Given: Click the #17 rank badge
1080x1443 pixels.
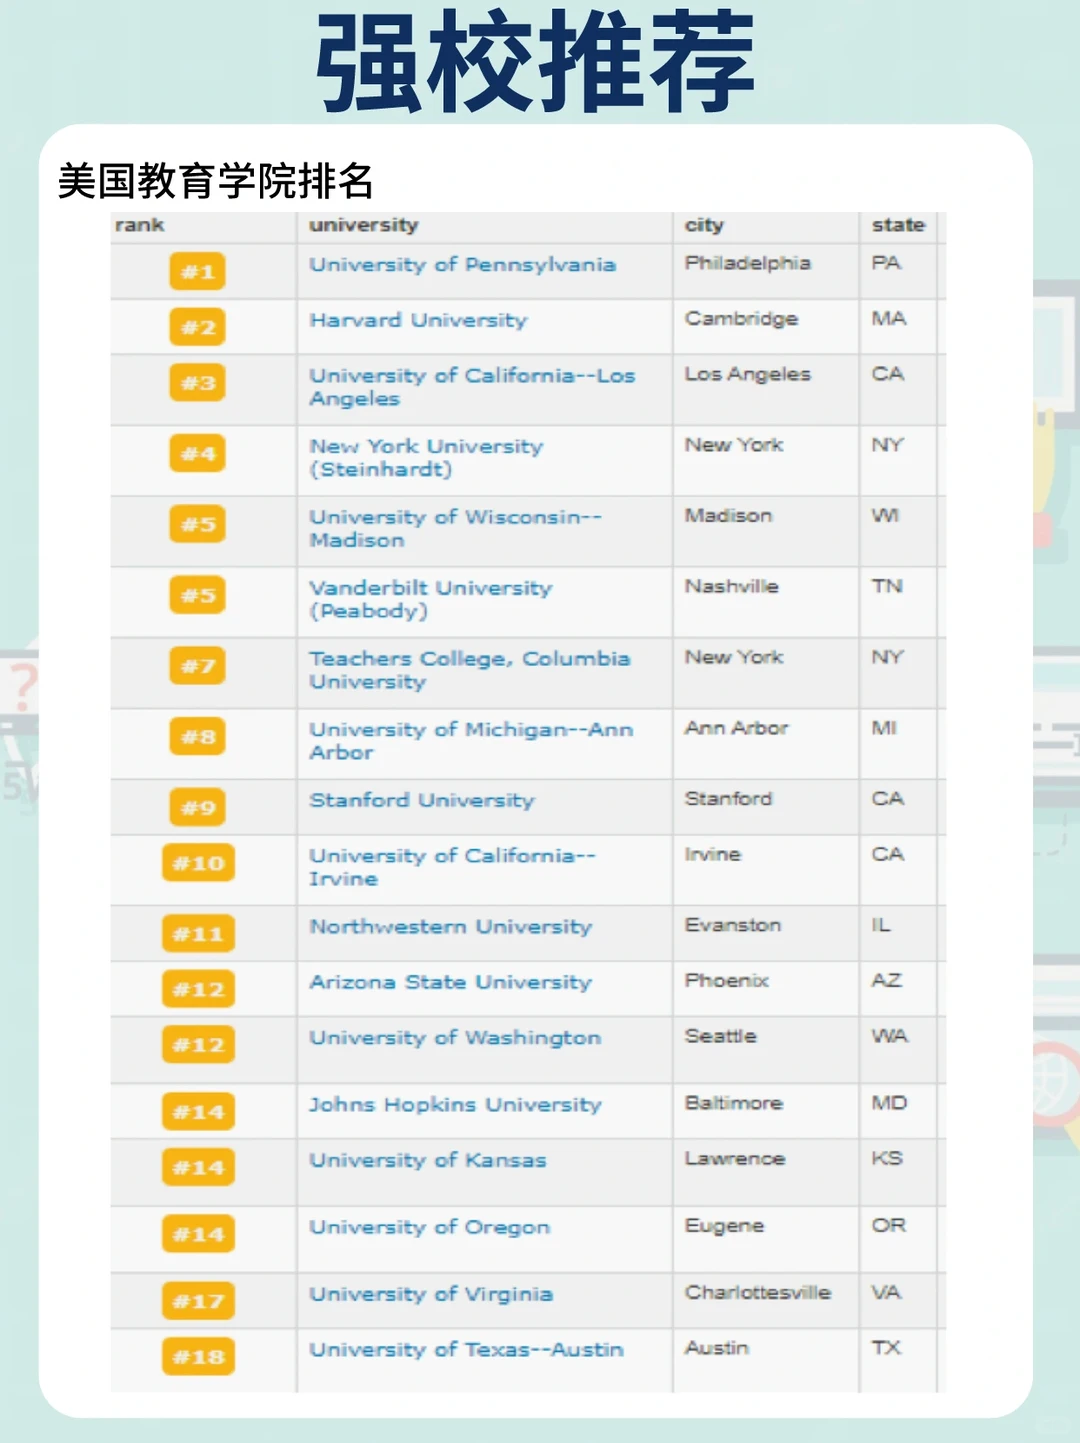Looking at the screenshot, I should click(198, 1301).
